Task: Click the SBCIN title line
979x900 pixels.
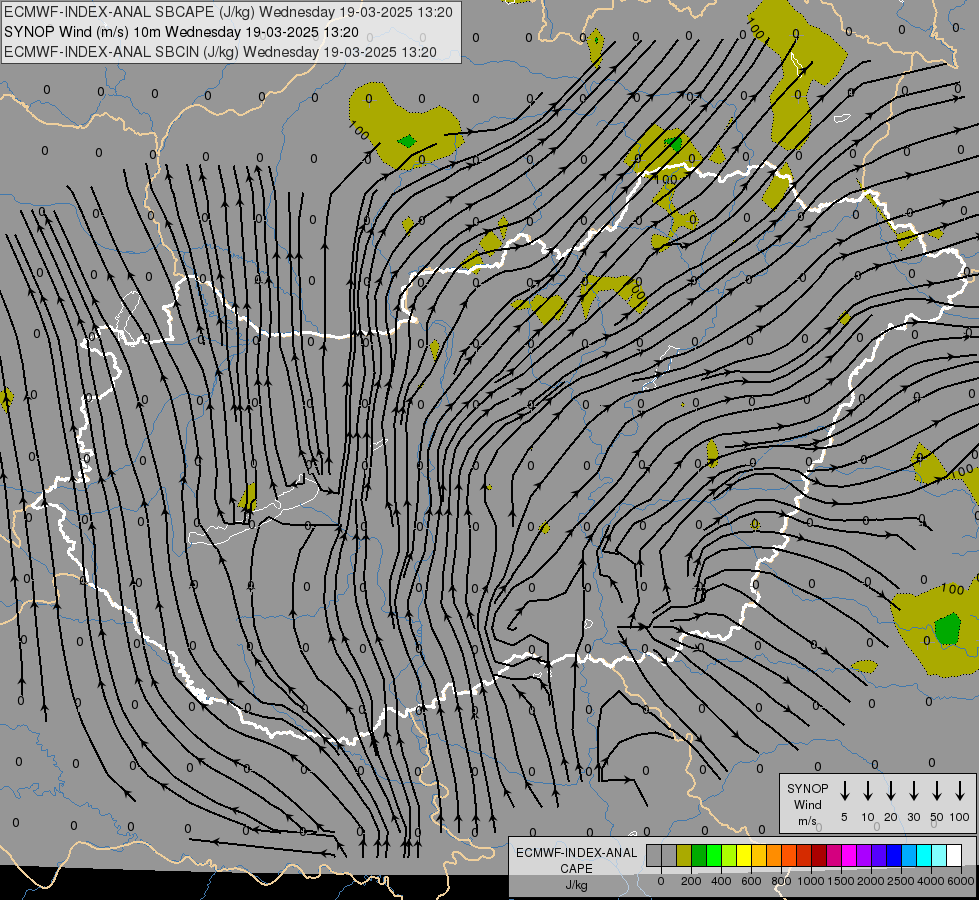Action: click(220, 52)
